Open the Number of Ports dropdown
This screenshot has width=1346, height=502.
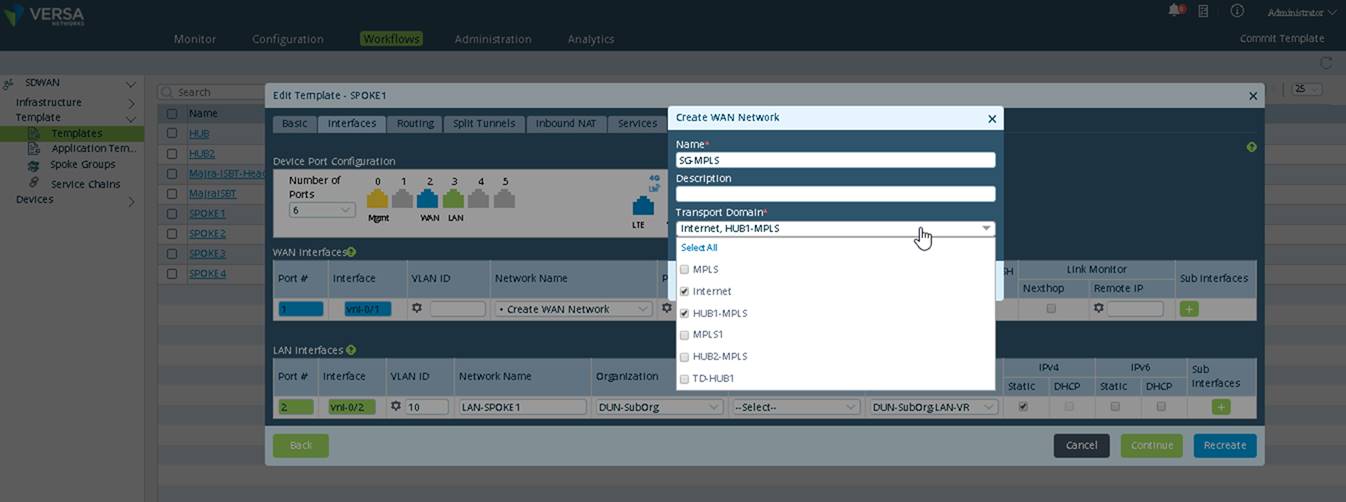pos(321,210)
